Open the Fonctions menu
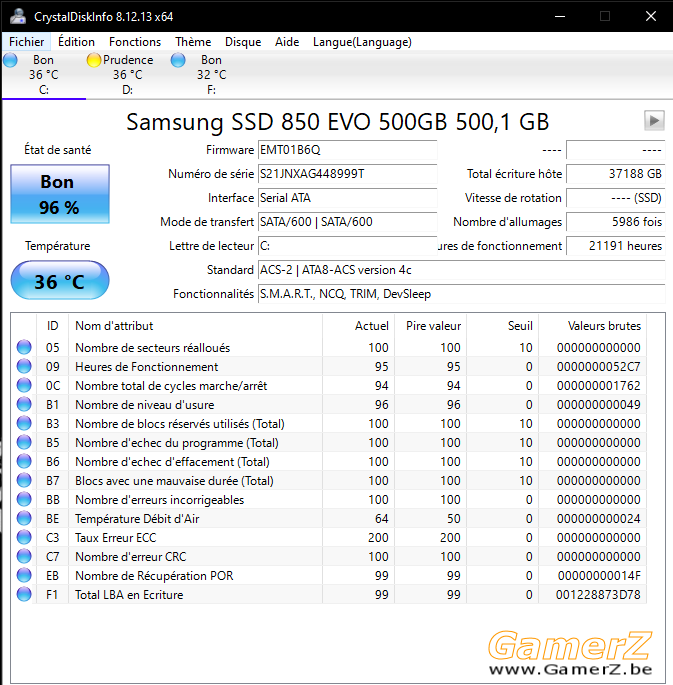Image resolution: width=673 pixels, height=685 pixels. [135, 42]
